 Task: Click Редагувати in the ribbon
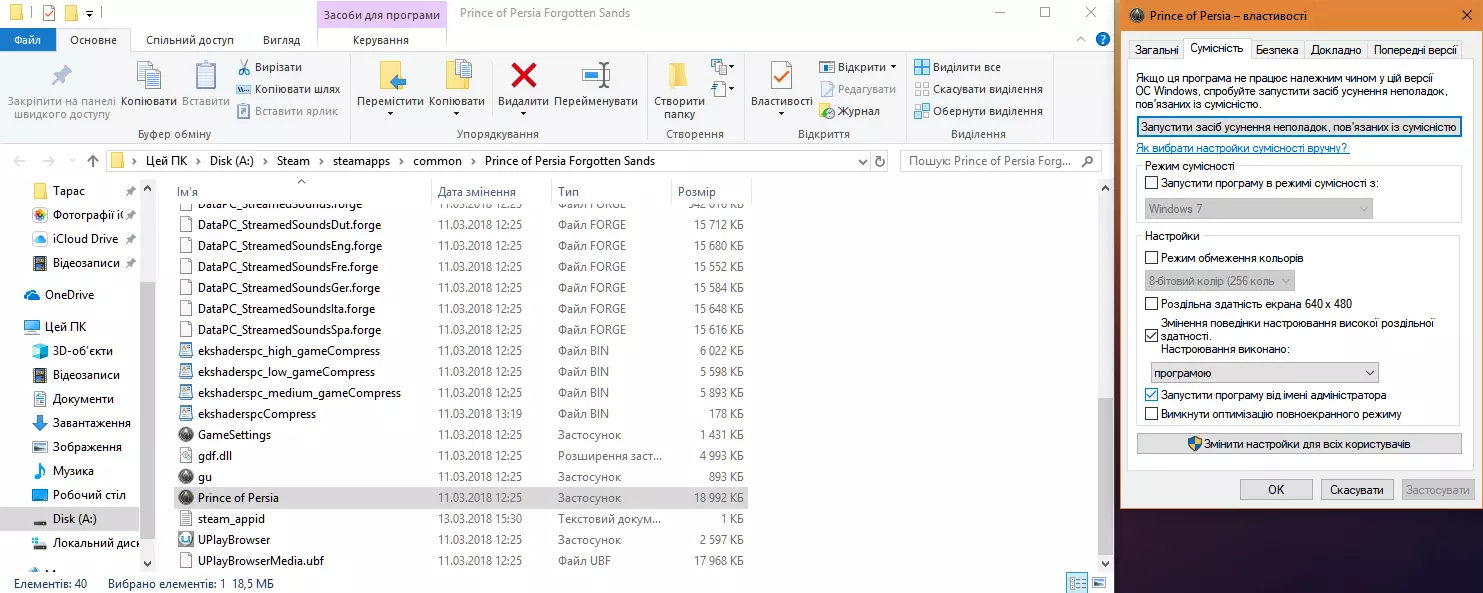(x=857, y=89)
